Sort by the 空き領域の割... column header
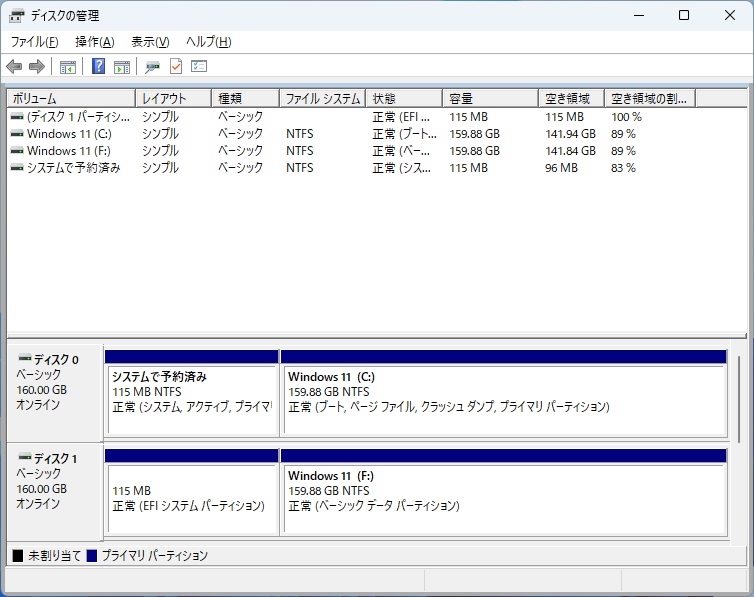The image size is (754, 597). tap(650, 99)
